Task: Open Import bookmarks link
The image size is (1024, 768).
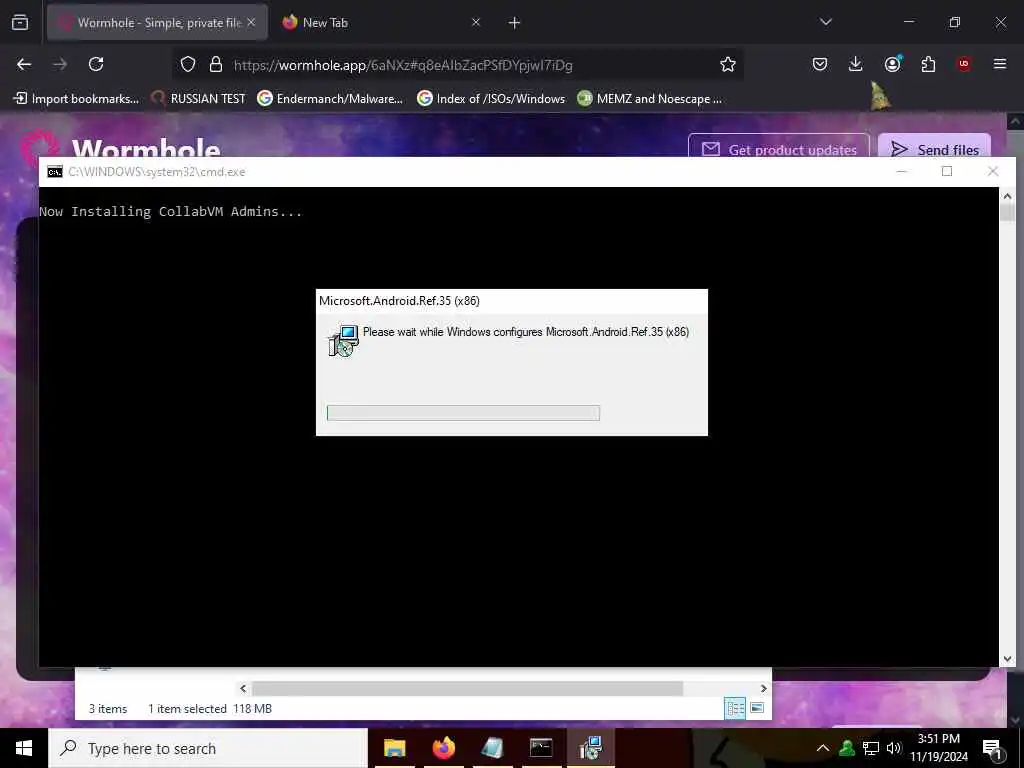Action: pos(76,99)
